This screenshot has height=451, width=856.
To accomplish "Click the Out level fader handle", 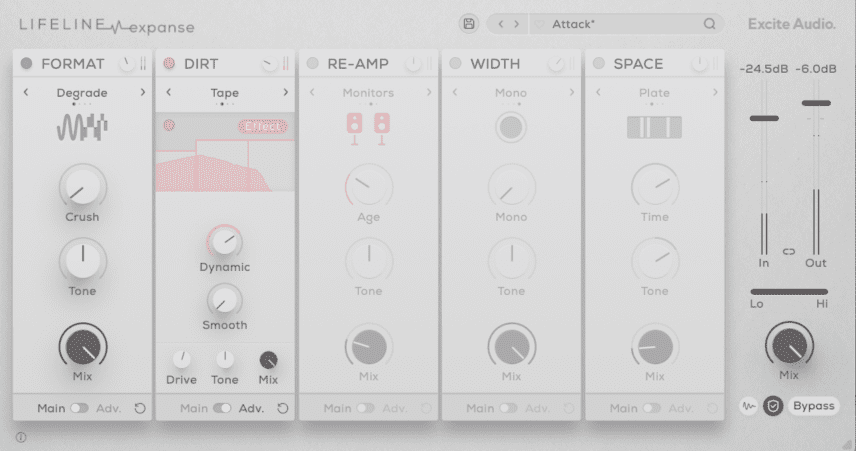I will [x=816, y=103].
